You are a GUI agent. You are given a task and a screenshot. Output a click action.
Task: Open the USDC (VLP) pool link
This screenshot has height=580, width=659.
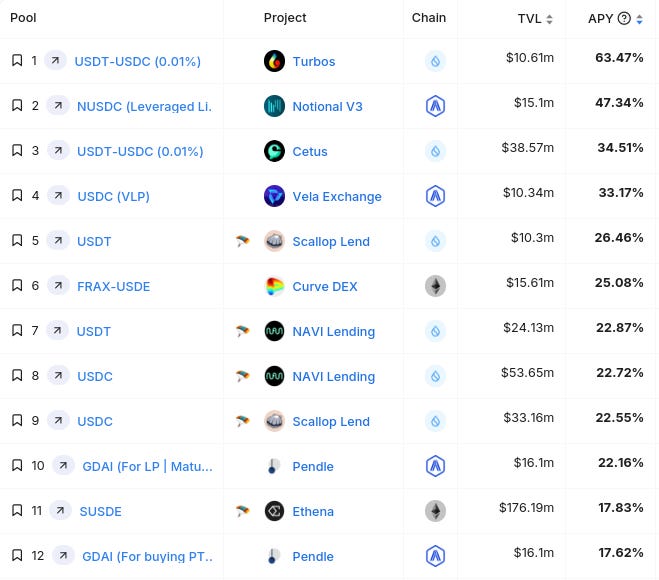click(x=113, y=196)
